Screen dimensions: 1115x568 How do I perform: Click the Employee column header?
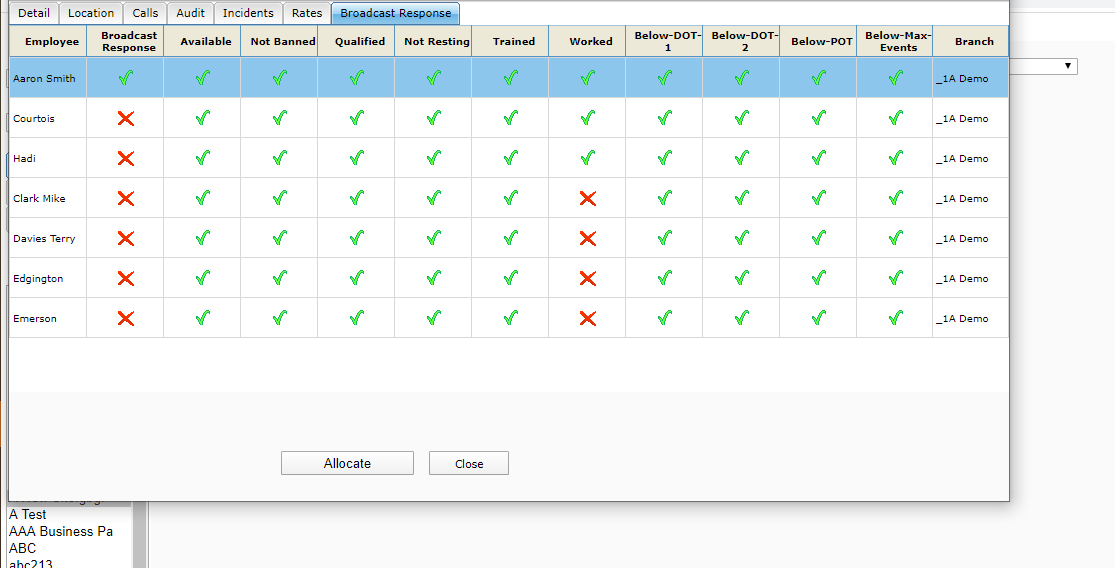52,42
